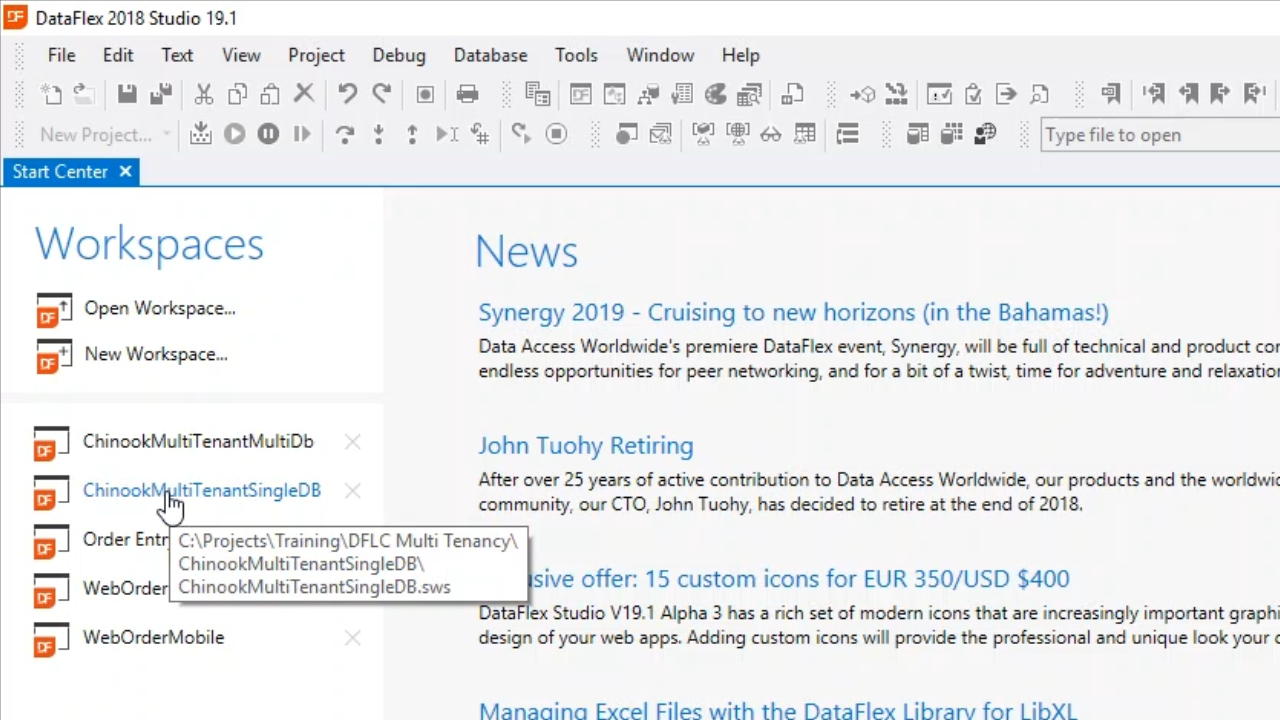Open the ChinookMultiTenantMultiDb workspace
The height and width of the screenshot is (720, 1280).
[197, 441]
